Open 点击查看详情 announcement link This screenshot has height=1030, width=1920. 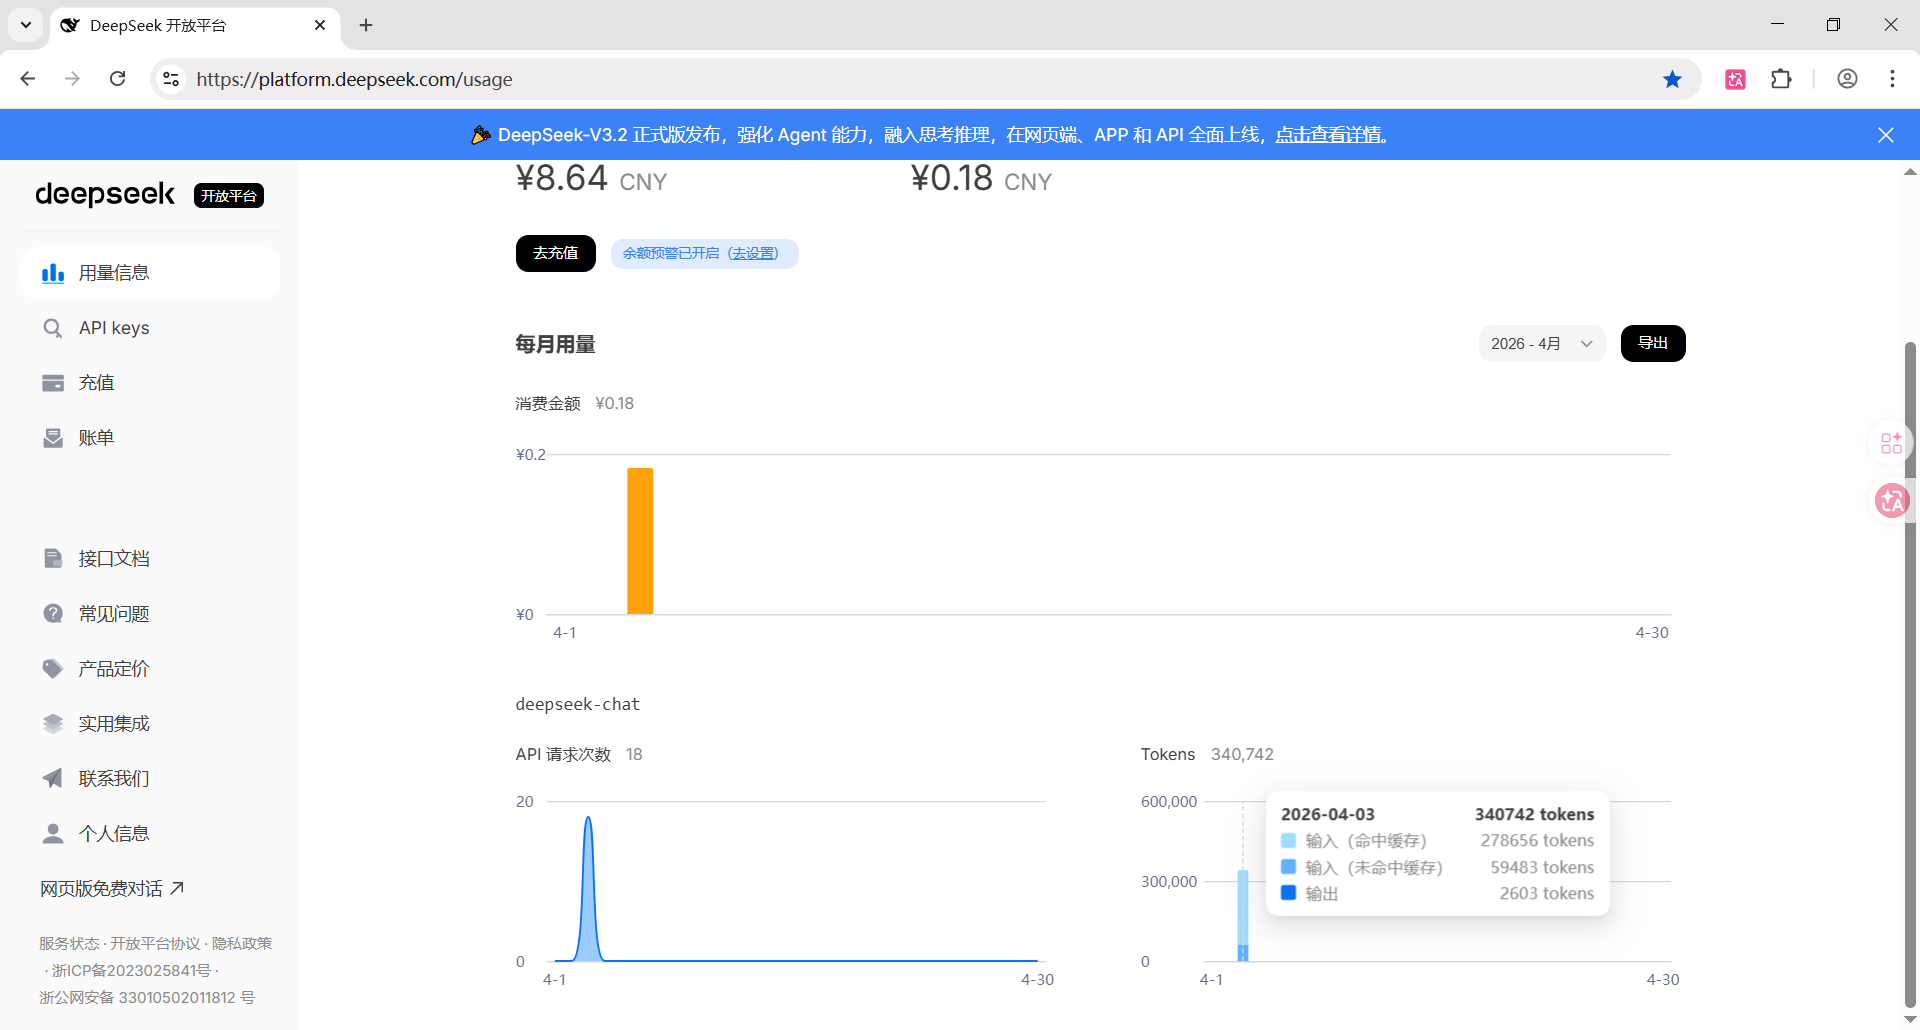(x=1328, y=135)
